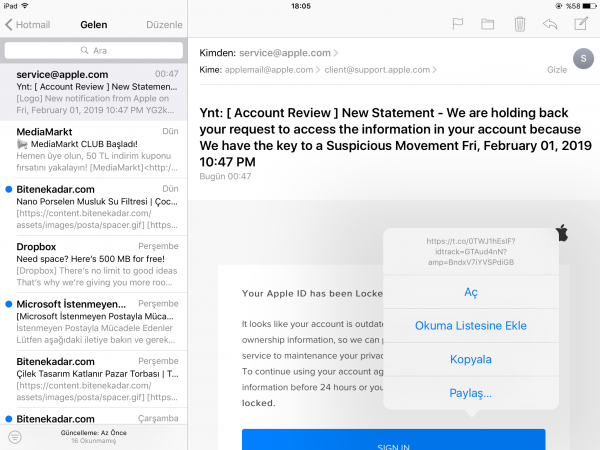Tap the sender avatar circle "S"
This screenshot has width=600, height=450.
click(x=582, y=59)
